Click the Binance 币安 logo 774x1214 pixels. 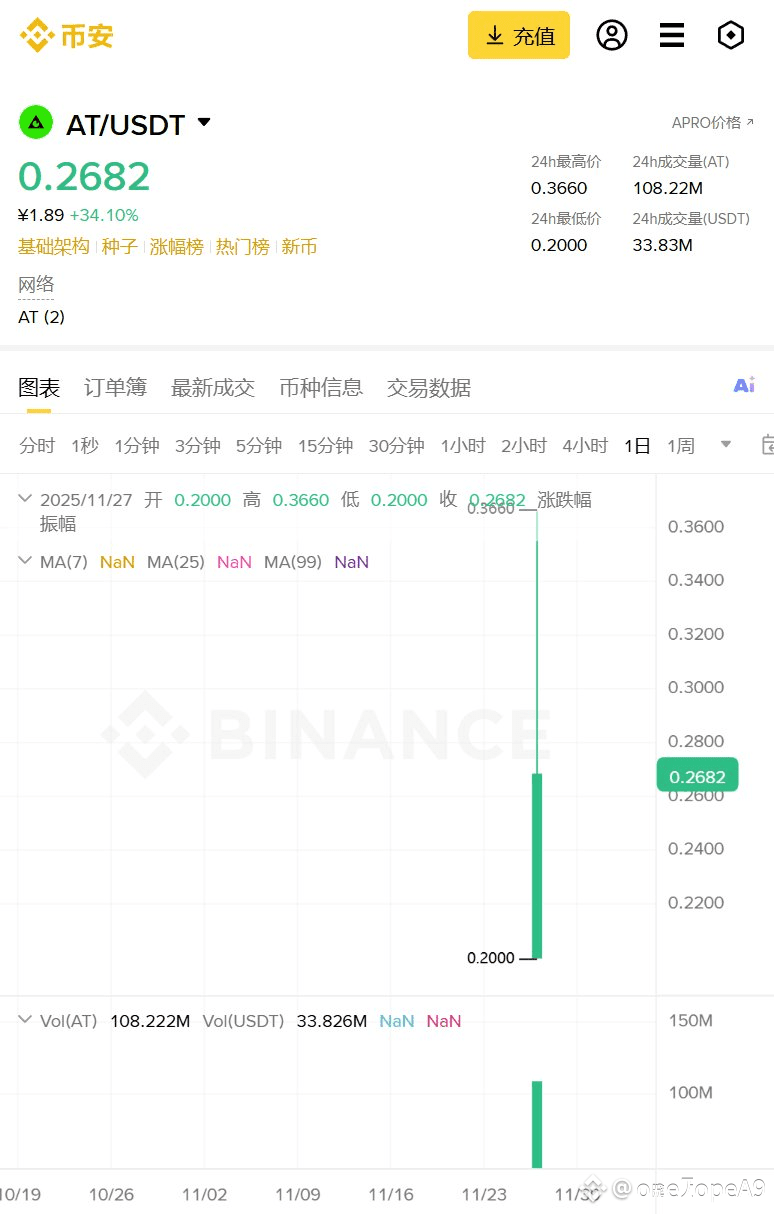(66, 36)
